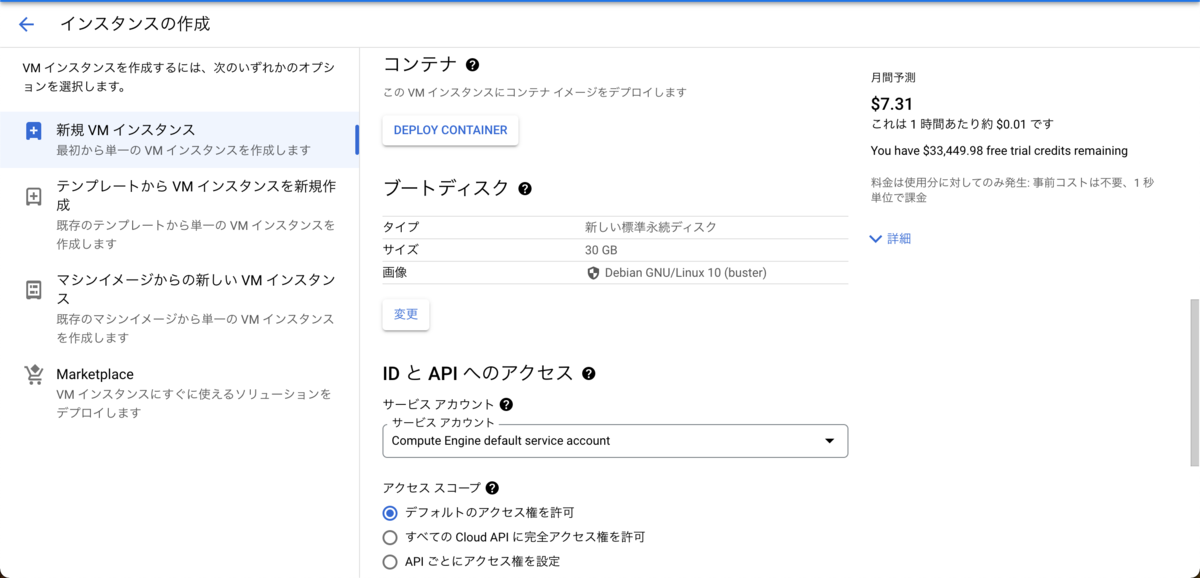Open the Marketplace option

[179, 393]
